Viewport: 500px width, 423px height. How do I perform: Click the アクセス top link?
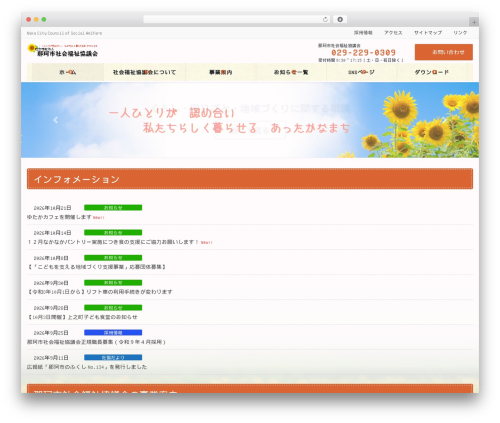coord(393,33)
